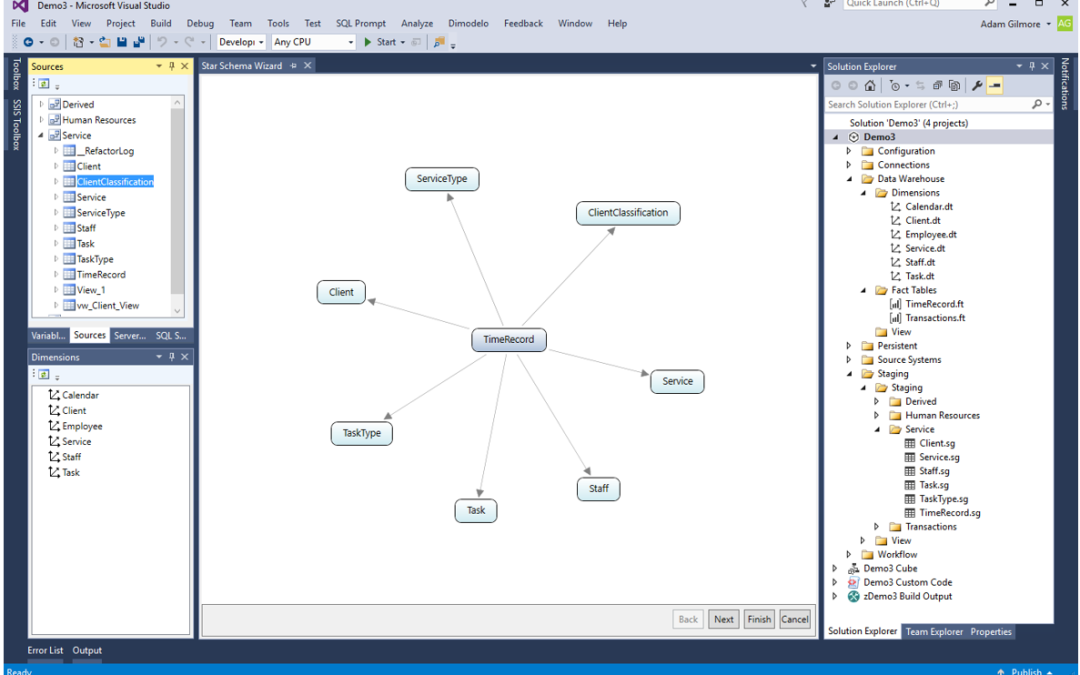Viewport: 1080px width, 675px height.
Task: Click the Sources tree vertical scrollbar
Action: pyautogui.click(x=178, y=200)
